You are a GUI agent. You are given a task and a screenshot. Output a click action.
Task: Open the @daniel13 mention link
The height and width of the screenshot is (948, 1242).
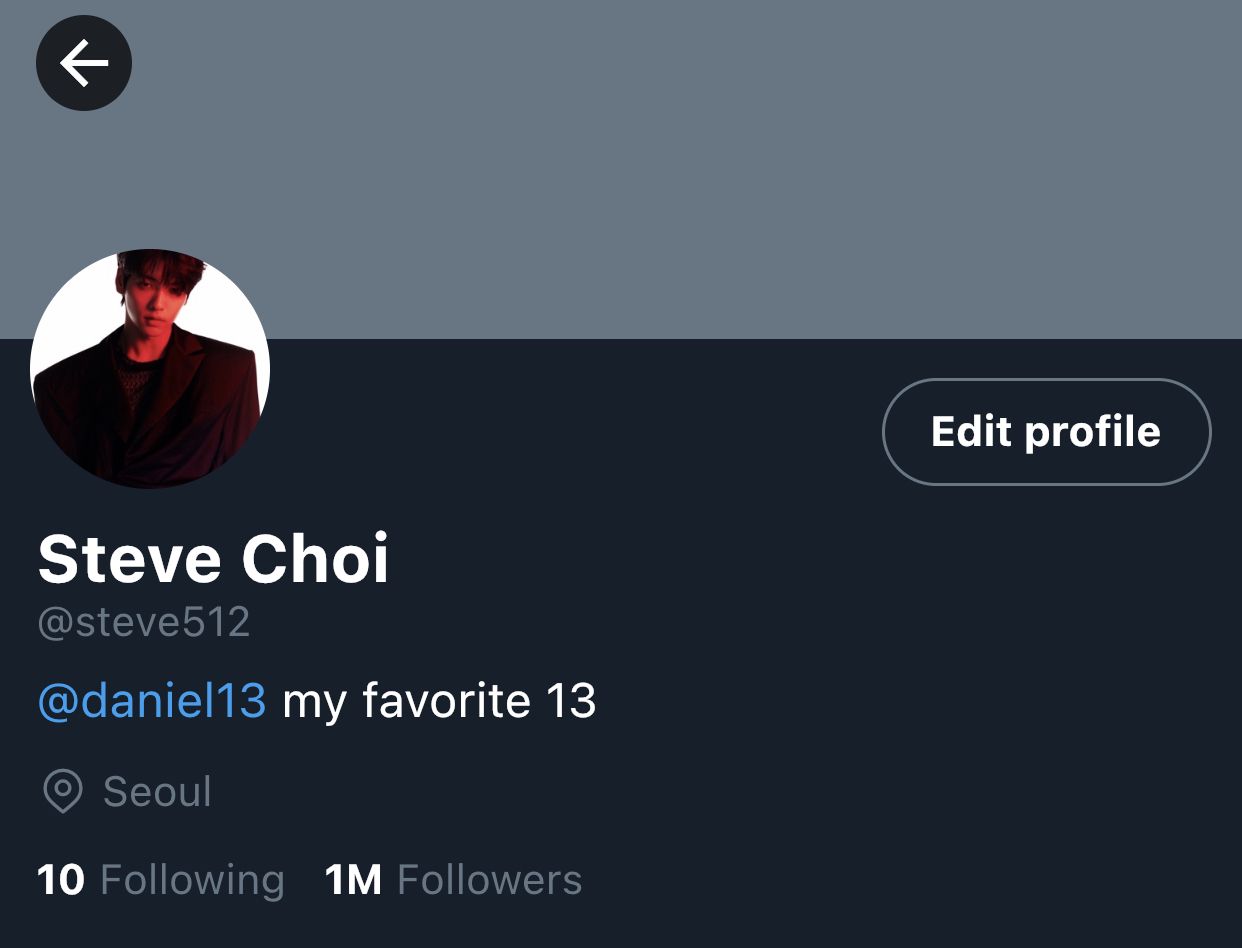click(x=152, y=701)
